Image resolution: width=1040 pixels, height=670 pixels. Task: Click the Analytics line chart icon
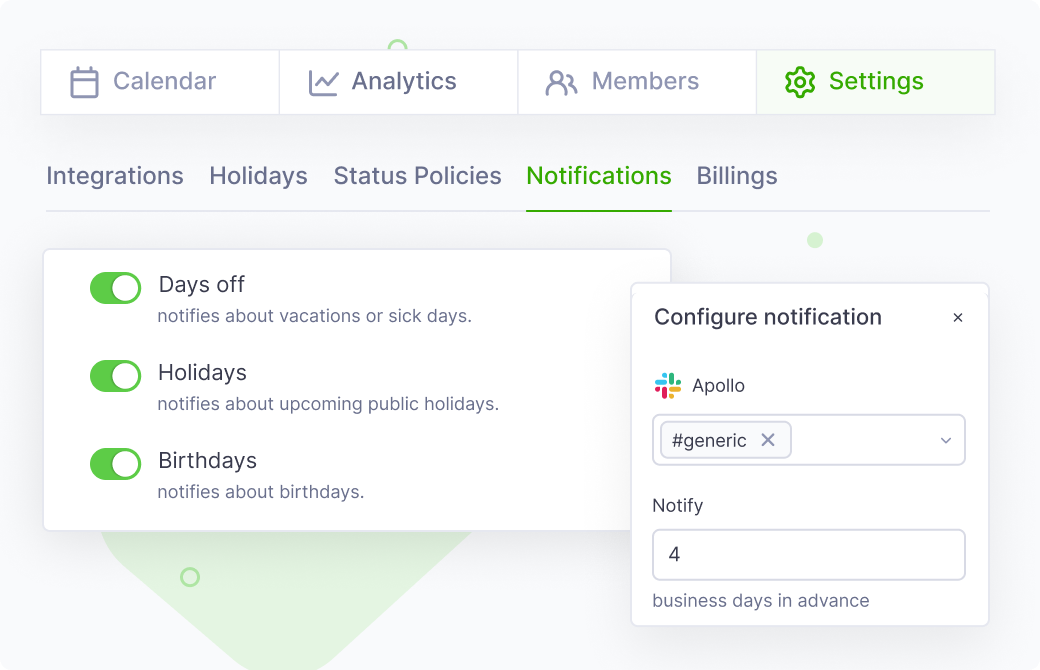(x=323, y=81)
